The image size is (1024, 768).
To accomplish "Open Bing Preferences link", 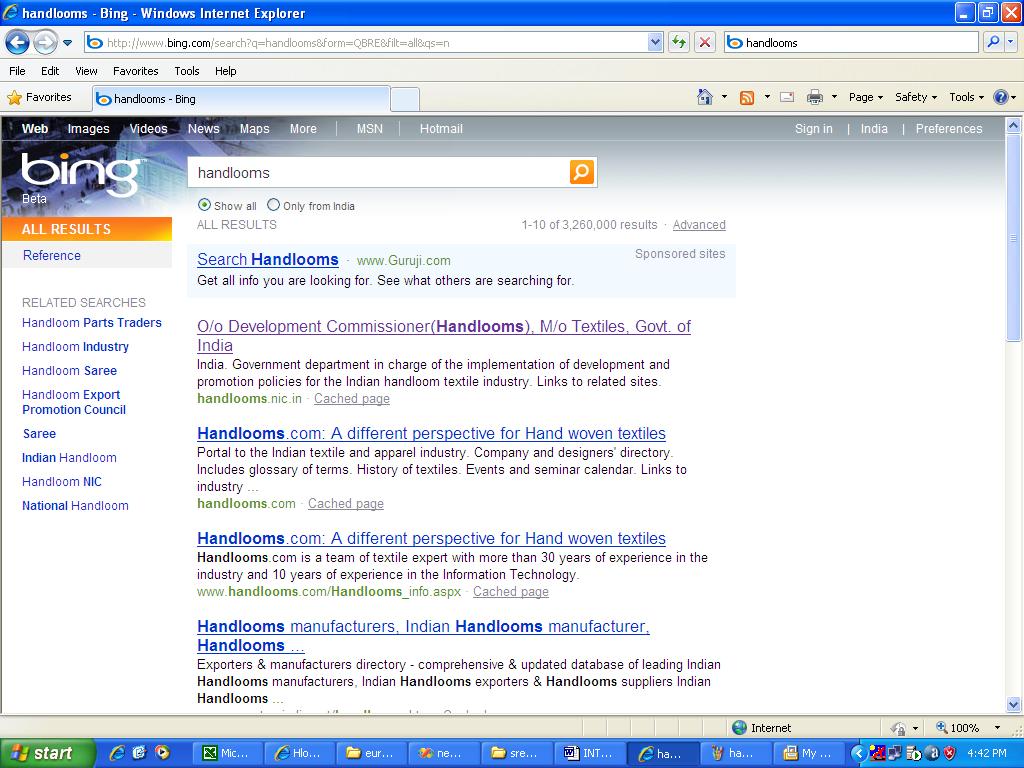I will click(x=949, y=129).
